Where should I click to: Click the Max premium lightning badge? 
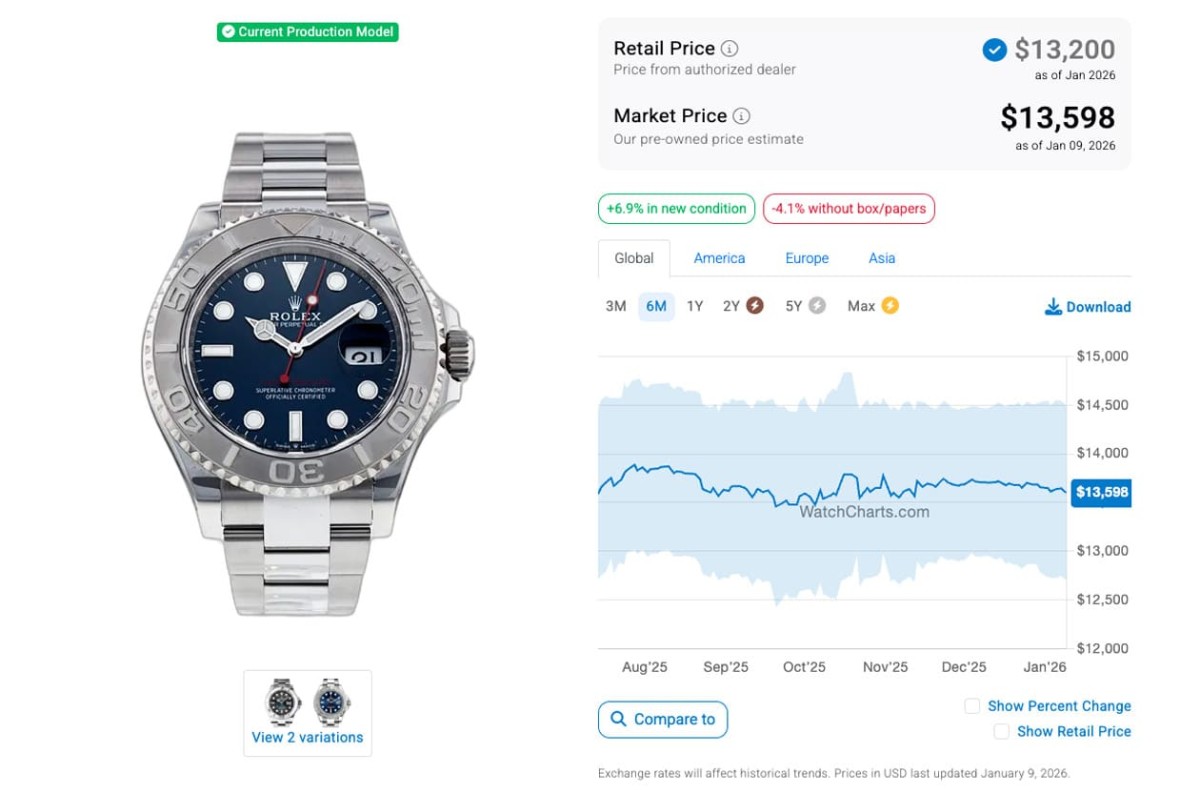pos(889,306)
